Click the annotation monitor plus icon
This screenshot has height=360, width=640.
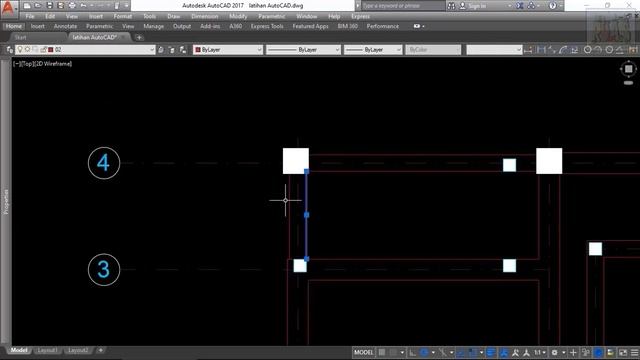[x=573, y=352]
